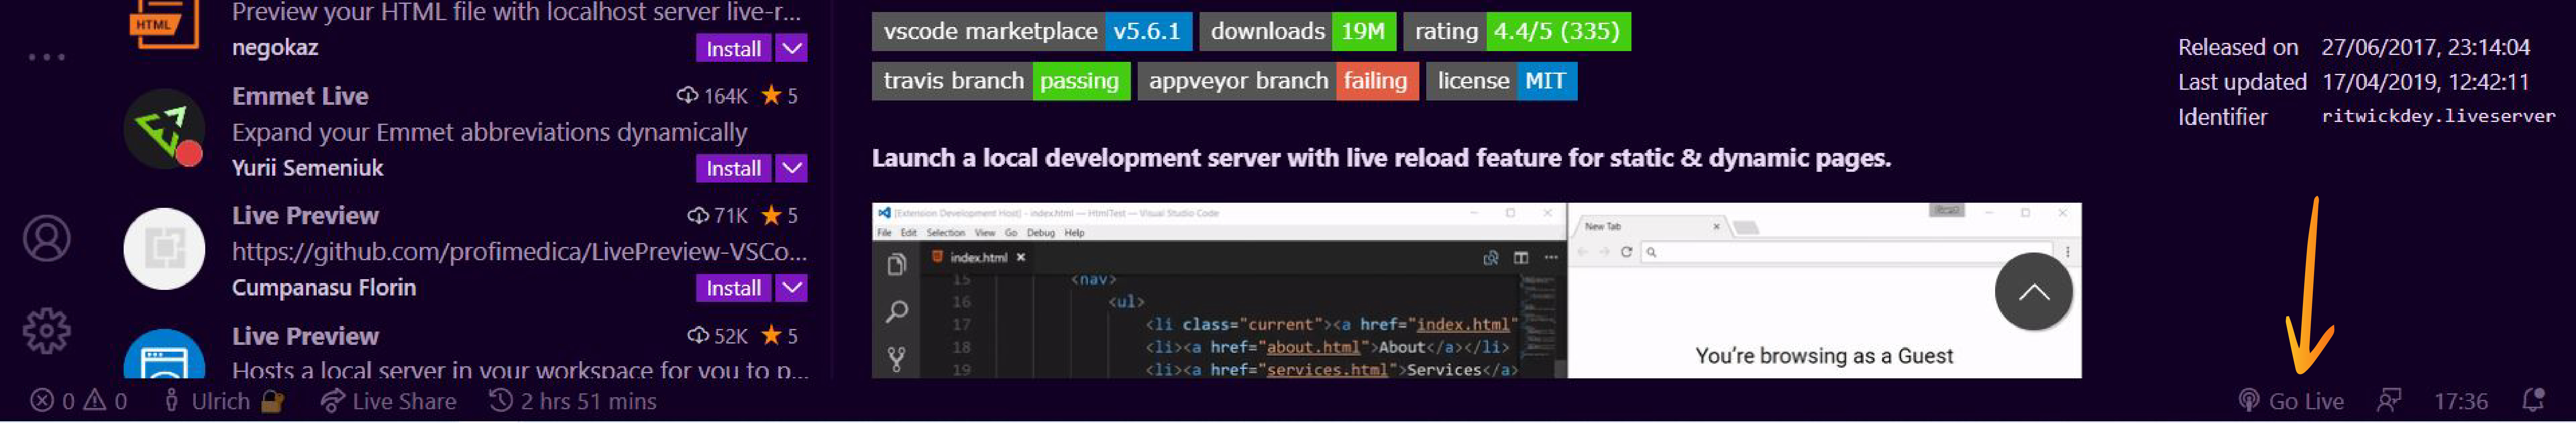Select the Emmet Live extension title
Viewport: 2576px width, 423px height.
(300, 96)
